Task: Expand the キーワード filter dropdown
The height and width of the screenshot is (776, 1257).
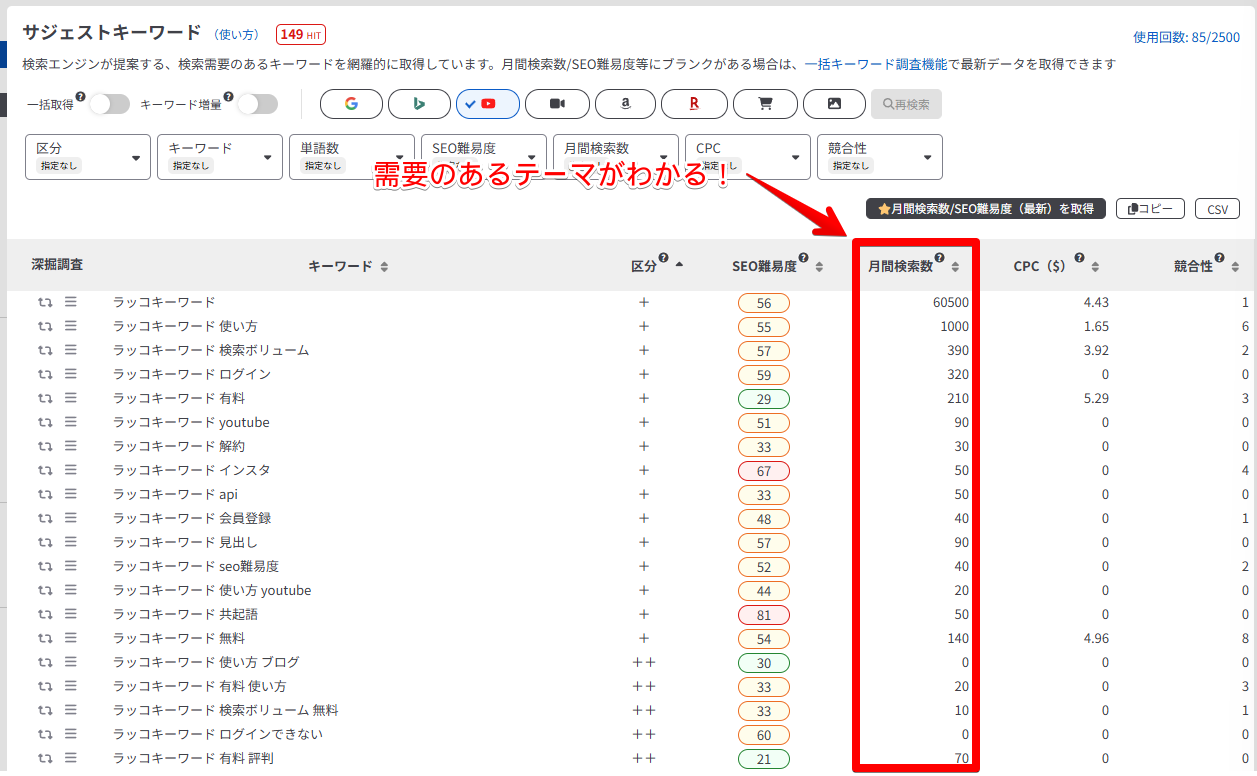Action: click(x=220, y=157)
